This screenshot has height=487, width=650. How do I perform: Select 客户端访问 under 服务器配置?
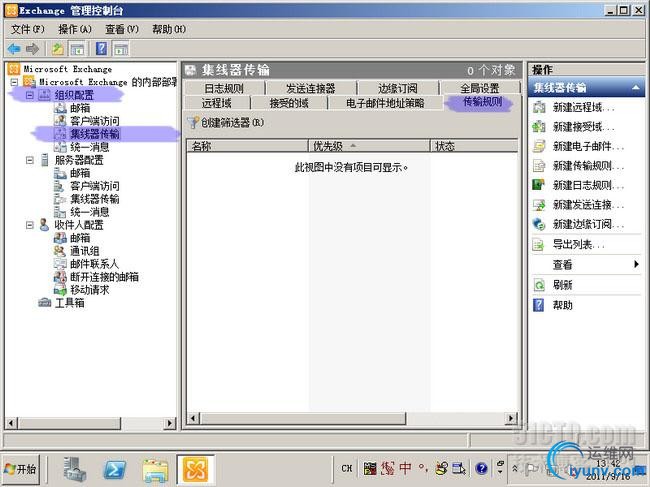95,186
